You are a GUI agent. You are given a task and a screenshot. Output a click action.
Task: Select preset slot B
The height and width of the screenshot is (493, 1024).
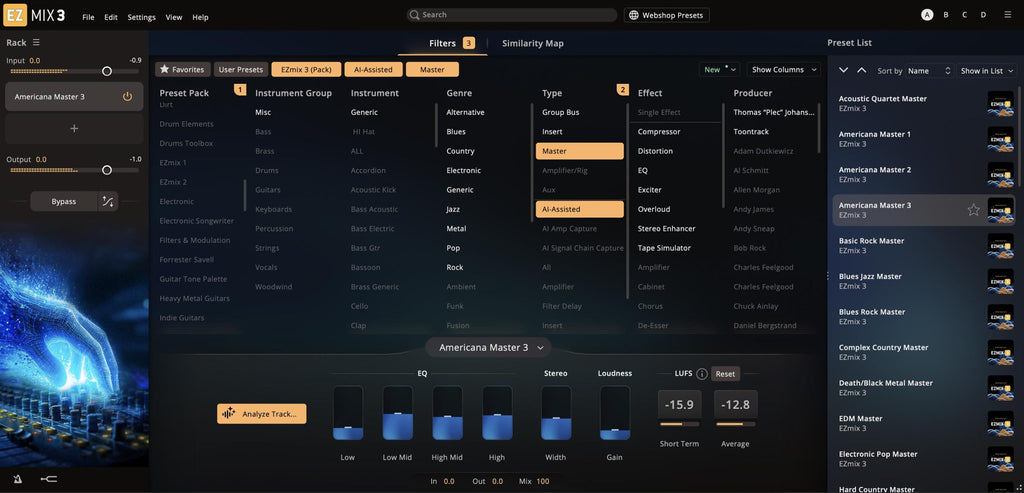[946, 14]
